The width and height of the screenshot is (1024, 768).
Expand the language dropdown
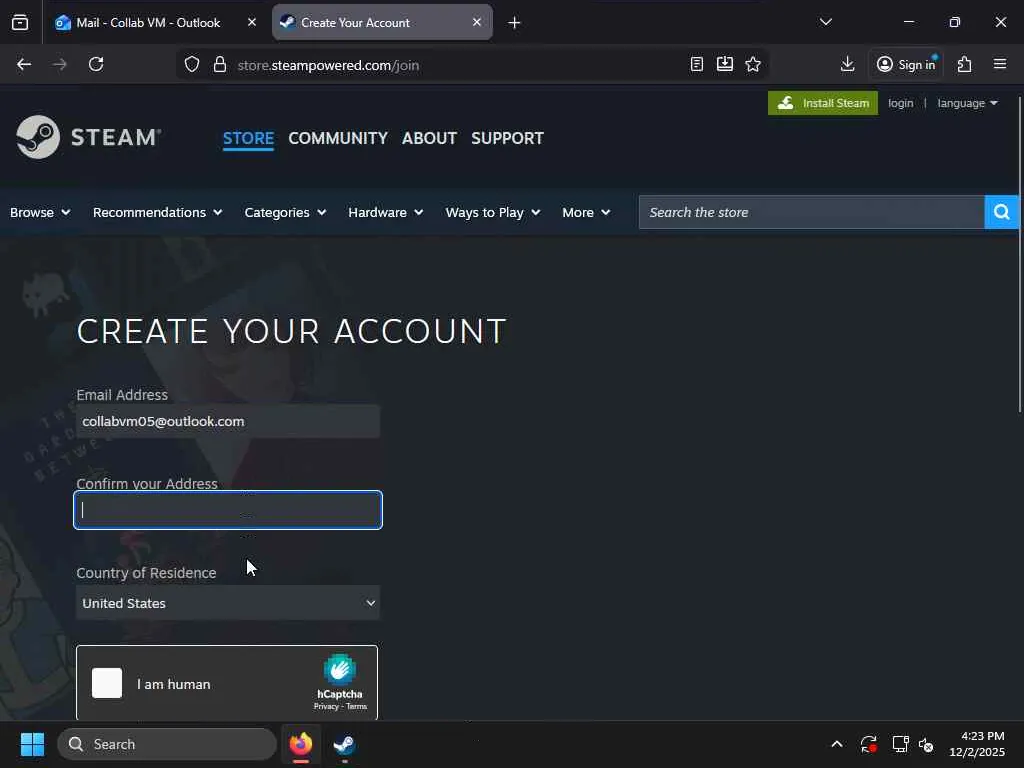[x=967, y=103]
